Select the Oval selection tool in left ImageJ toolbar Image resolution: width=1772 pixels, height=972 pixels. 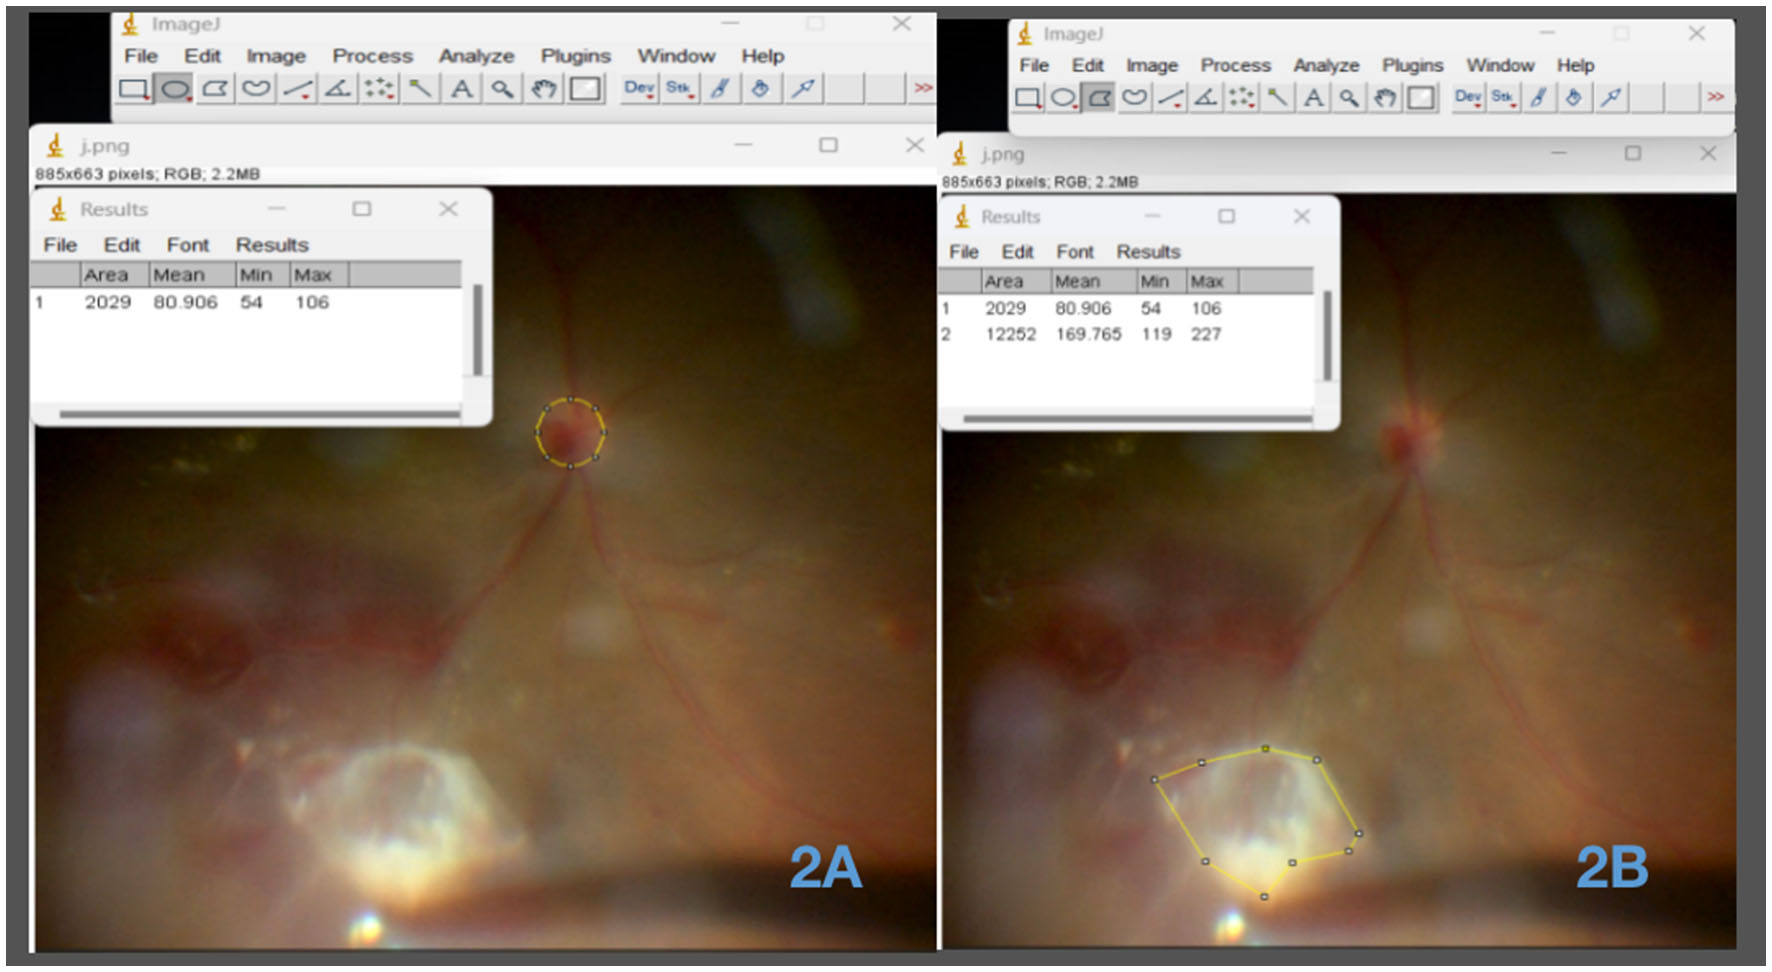175,89
